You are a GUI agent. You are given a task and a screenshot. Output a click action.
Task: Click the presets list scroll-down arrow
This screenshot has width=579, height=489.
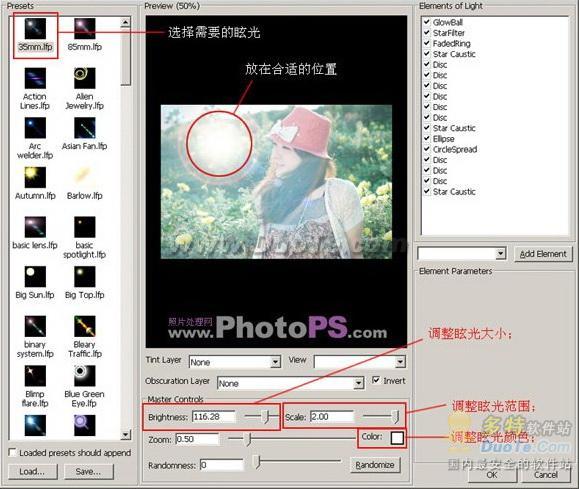[126, 434]
